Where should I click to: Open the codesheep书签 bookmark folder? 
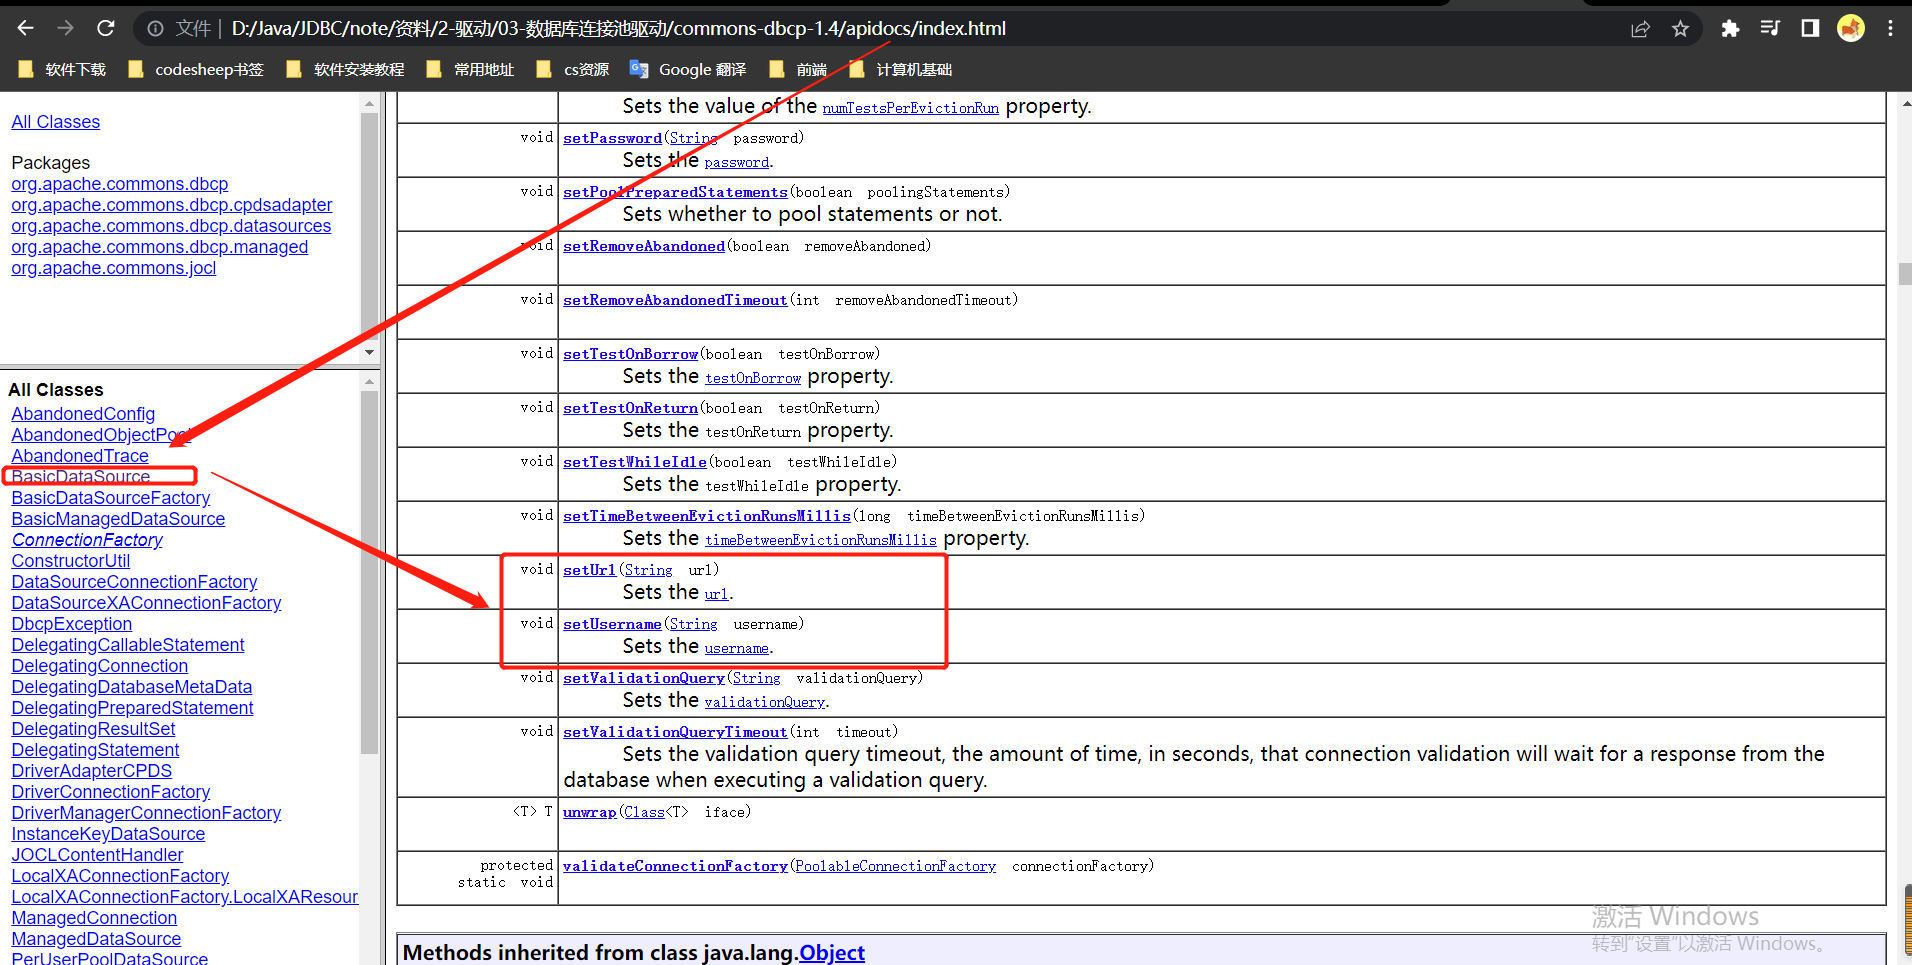click(x=196, y=69)
